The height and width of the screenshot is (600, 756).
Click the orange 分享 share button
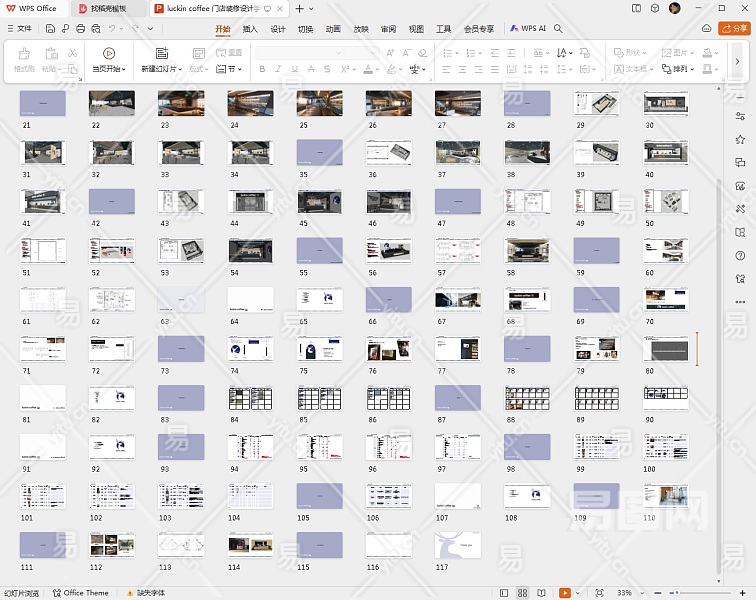(x=732, y=29)
